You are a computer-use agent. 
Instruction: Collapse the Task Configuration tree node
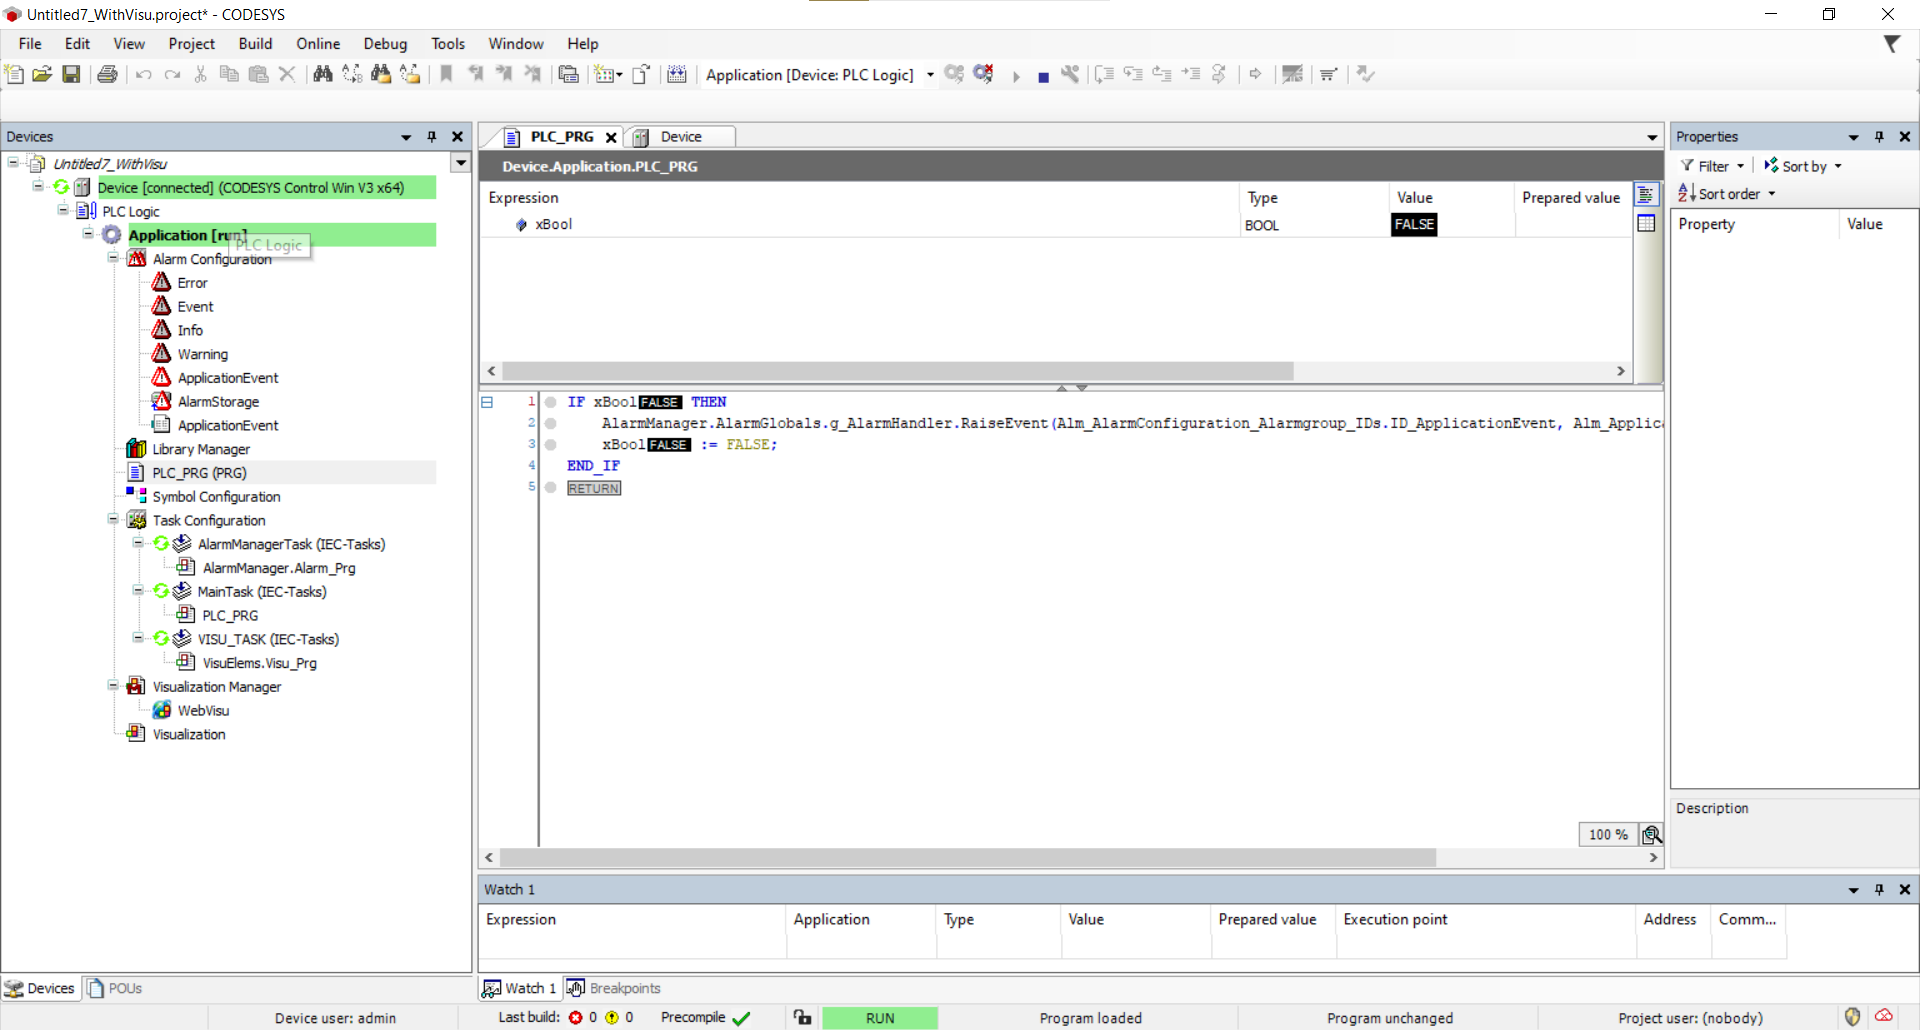click(113, 519)
